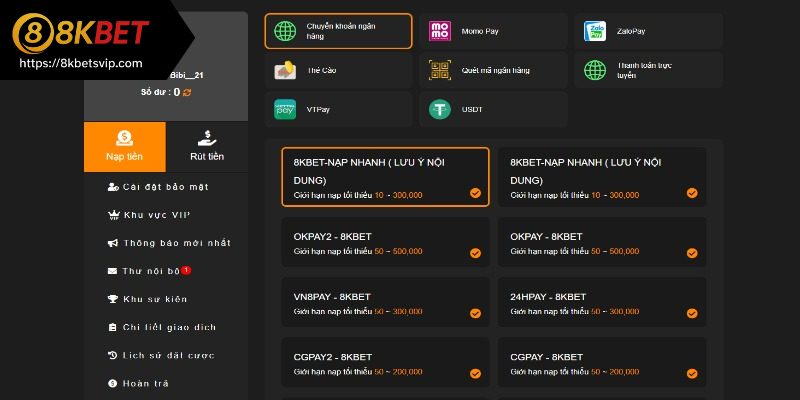Choose Chuyển khoản ngân hàng payment method

point(338,31)
